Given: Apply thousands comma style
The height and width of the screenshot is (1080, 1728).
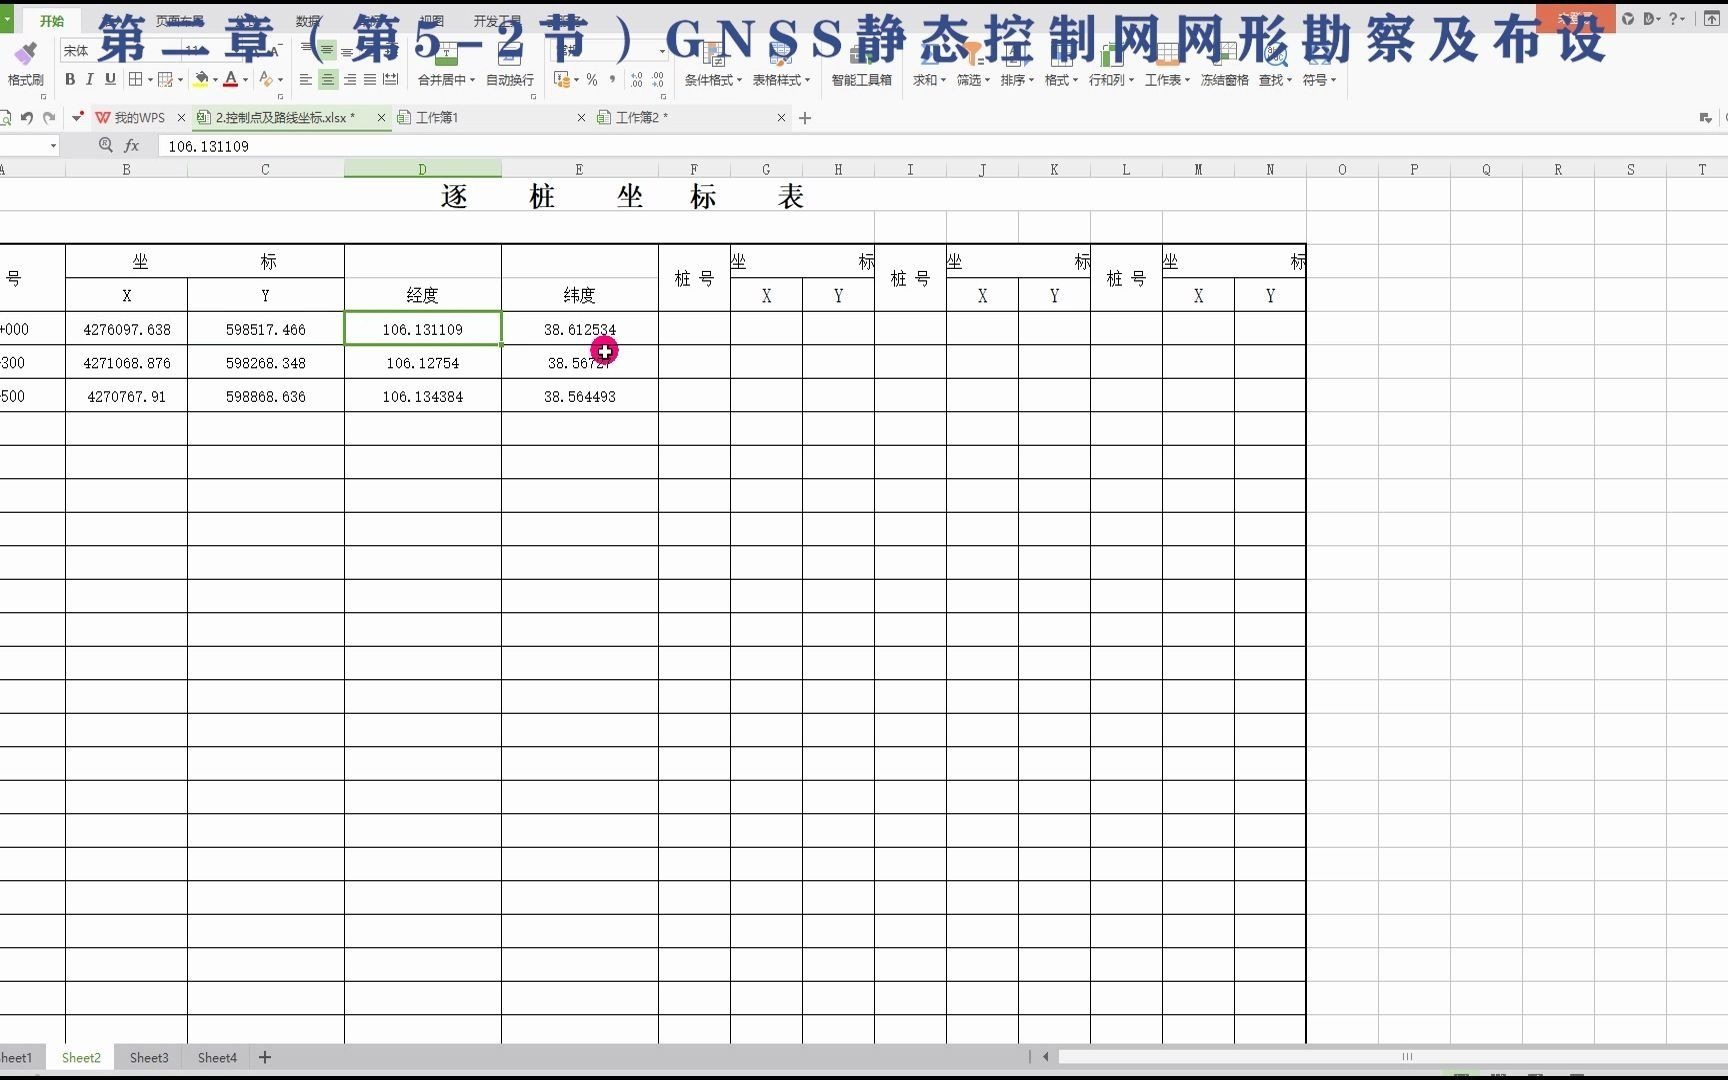Looking at the screenshot, I should tap(612, 79).
